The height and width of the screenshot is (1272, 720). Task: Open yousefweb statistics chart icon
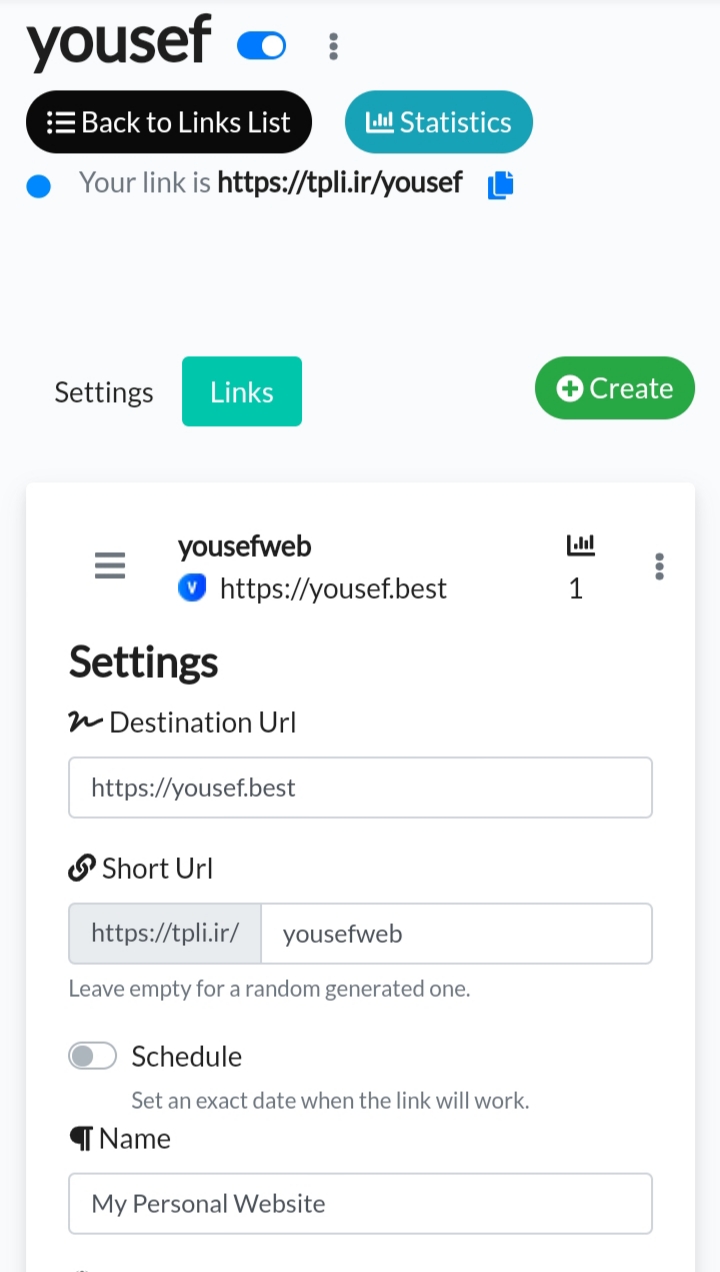580,546
